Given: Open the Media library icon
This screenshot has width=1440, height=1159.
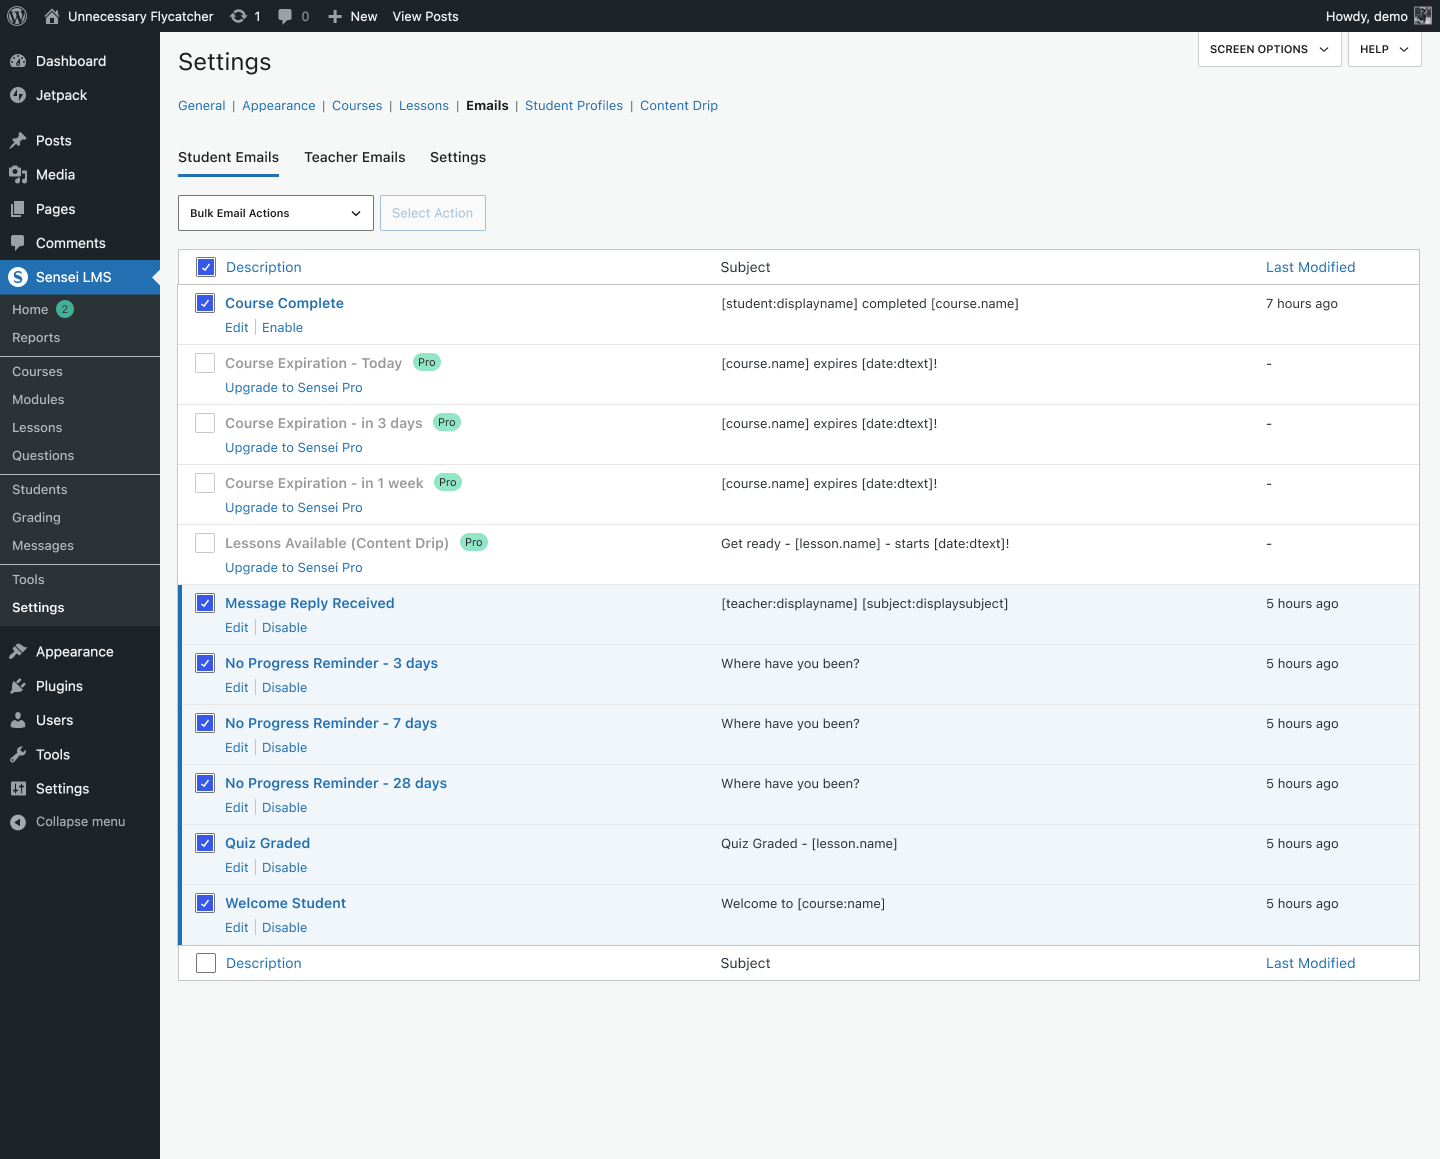Looking at the screenshot, I should pyautogui.click(x=19, y=174).
